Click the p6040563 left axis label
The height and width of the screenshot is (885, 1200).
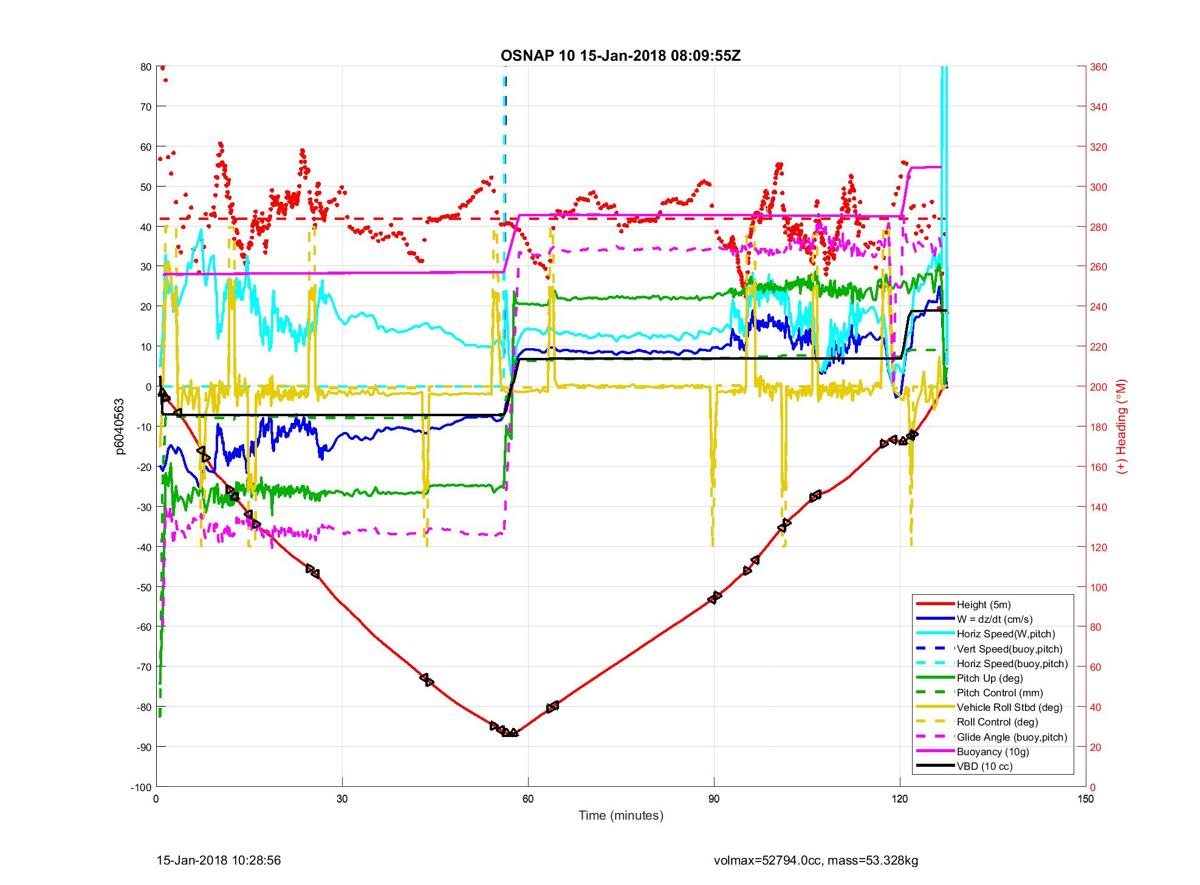118,427
